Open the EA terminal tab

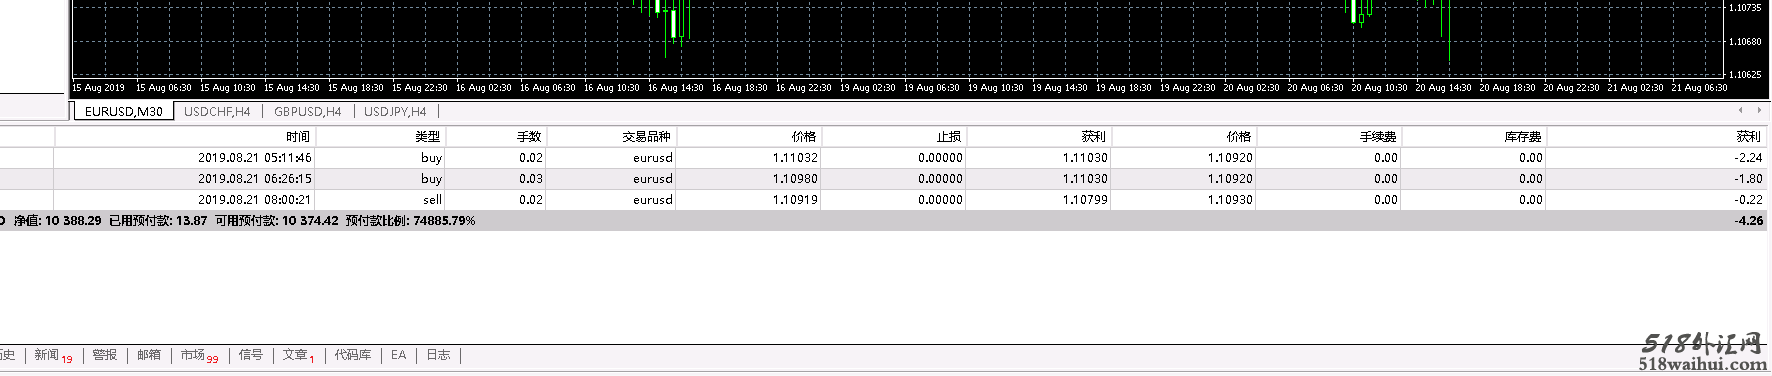point(398,355)
